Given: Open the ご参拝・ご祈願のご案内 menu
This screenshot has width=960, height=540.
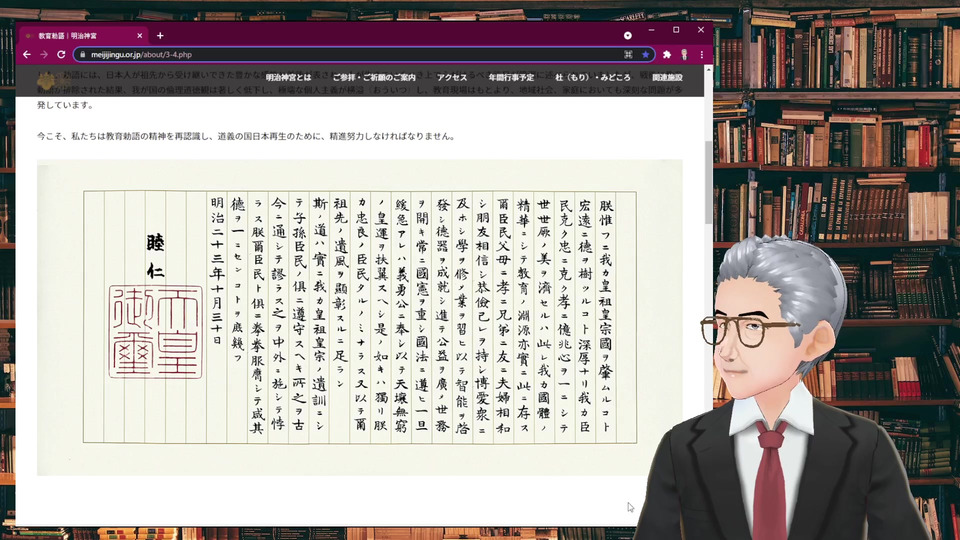Looking at the screenshot, I should 374,78.
